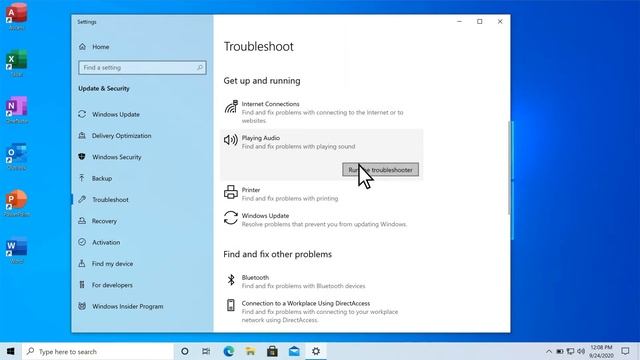Viewport: 640px width, 360px height.
Task: Click the Find a setting search box
Action: click(142, 67)
